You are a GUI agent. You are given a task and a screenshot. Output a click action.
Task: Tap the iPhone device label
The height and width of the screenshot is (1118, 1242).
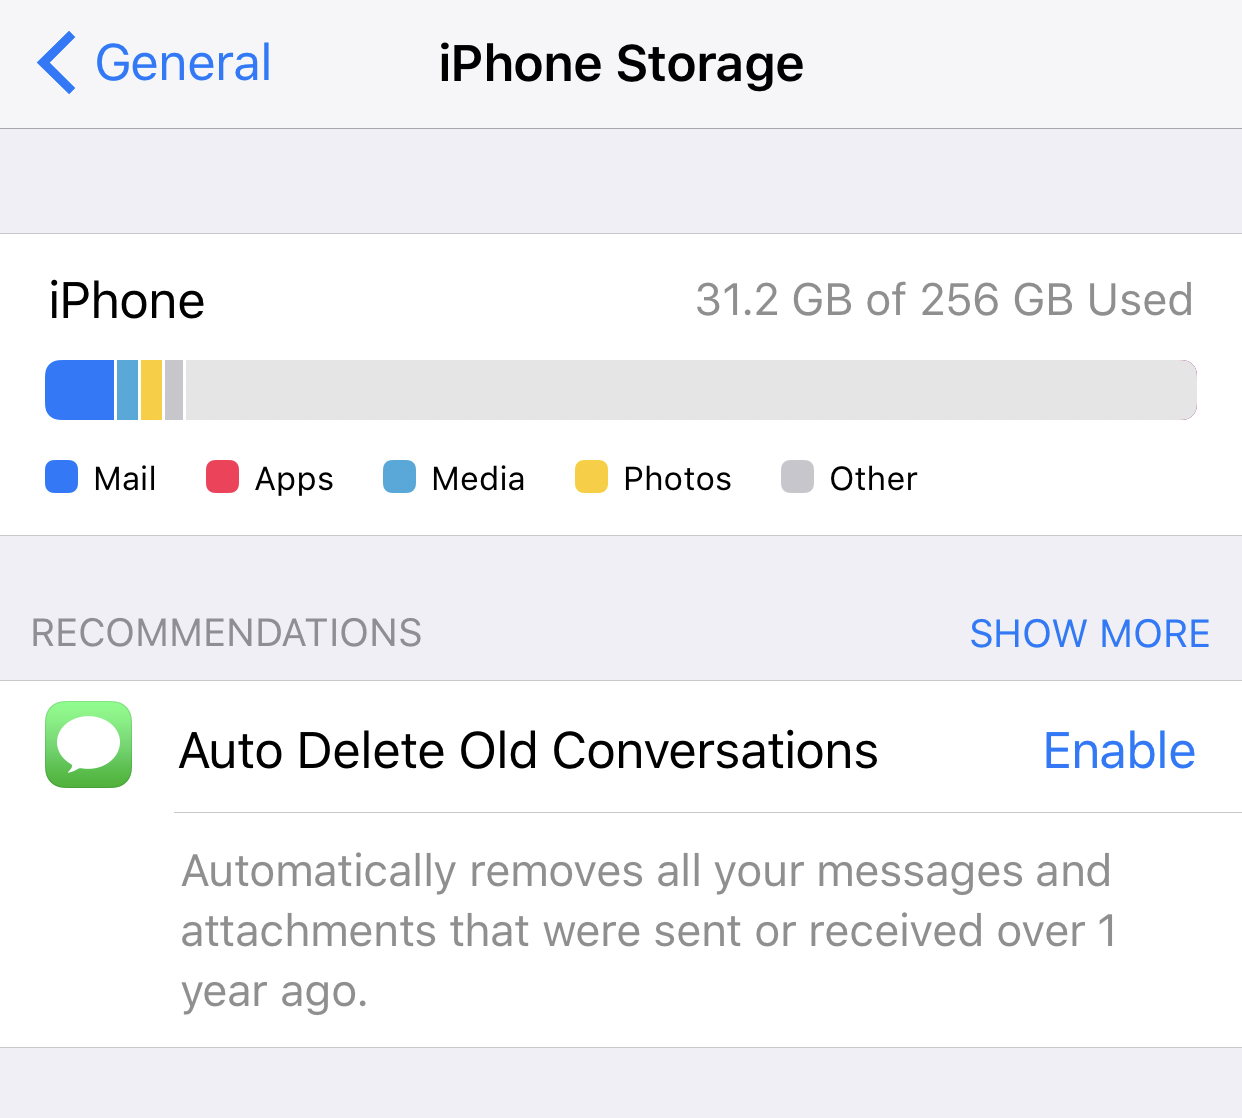(127, 301)
